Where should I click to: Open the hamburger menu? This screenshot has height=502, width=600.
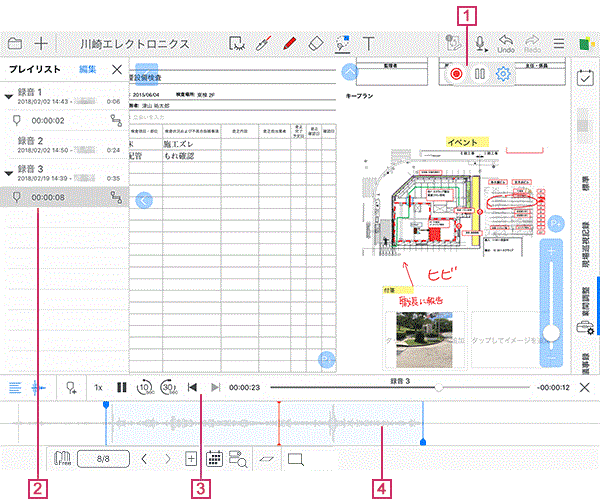(x=559, y=43)
